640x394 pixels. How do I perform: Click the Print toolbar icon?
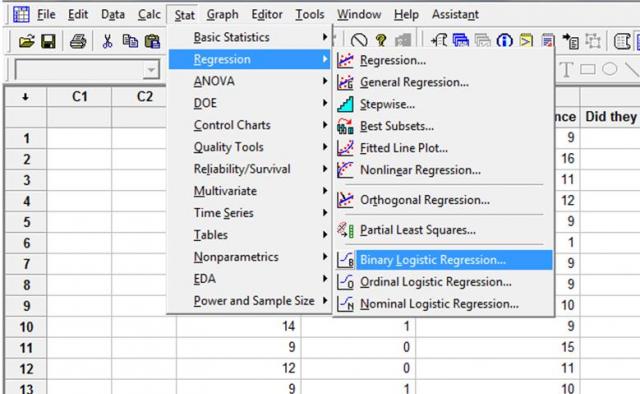tap(78, 41)
